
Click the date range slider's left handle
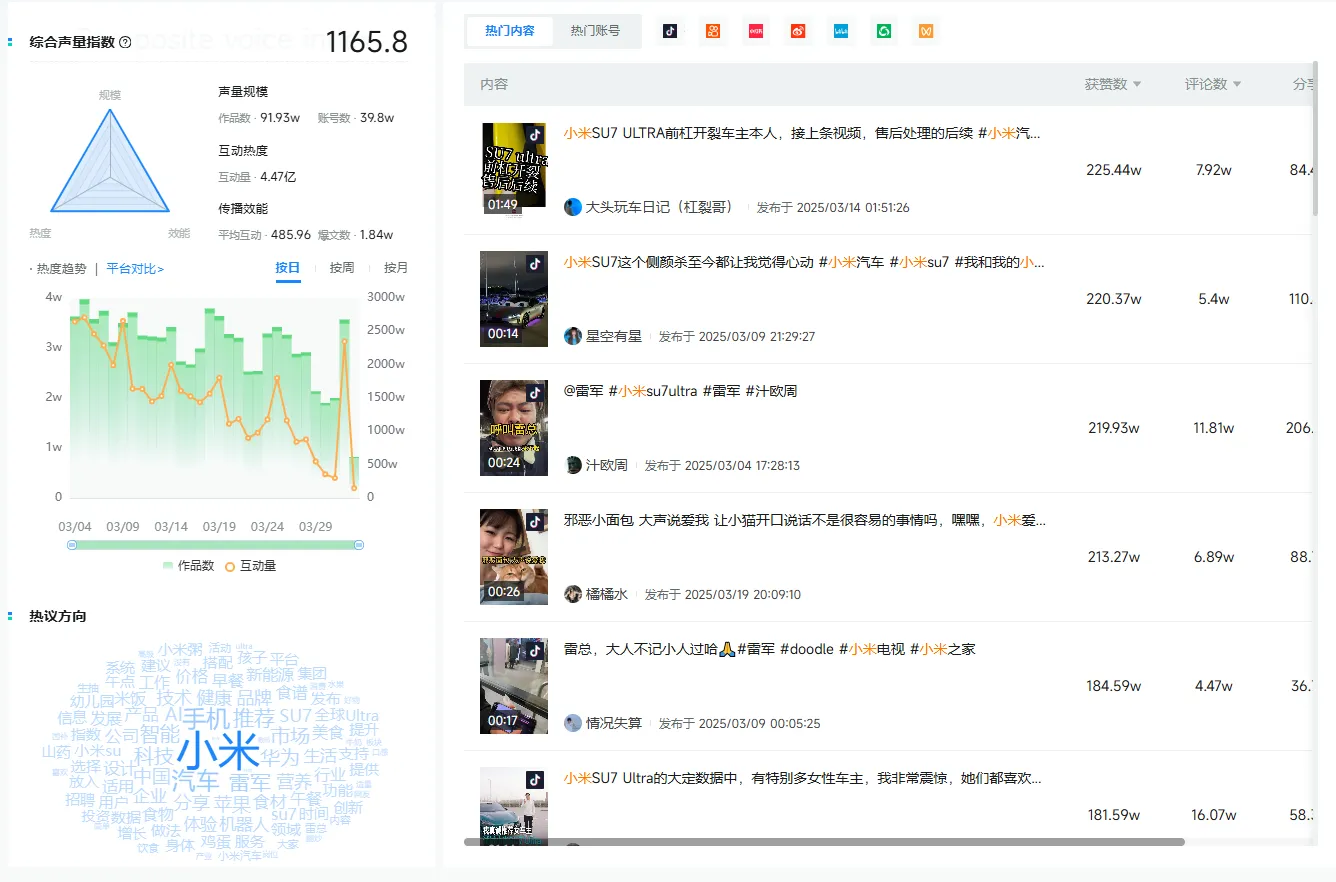72,545
